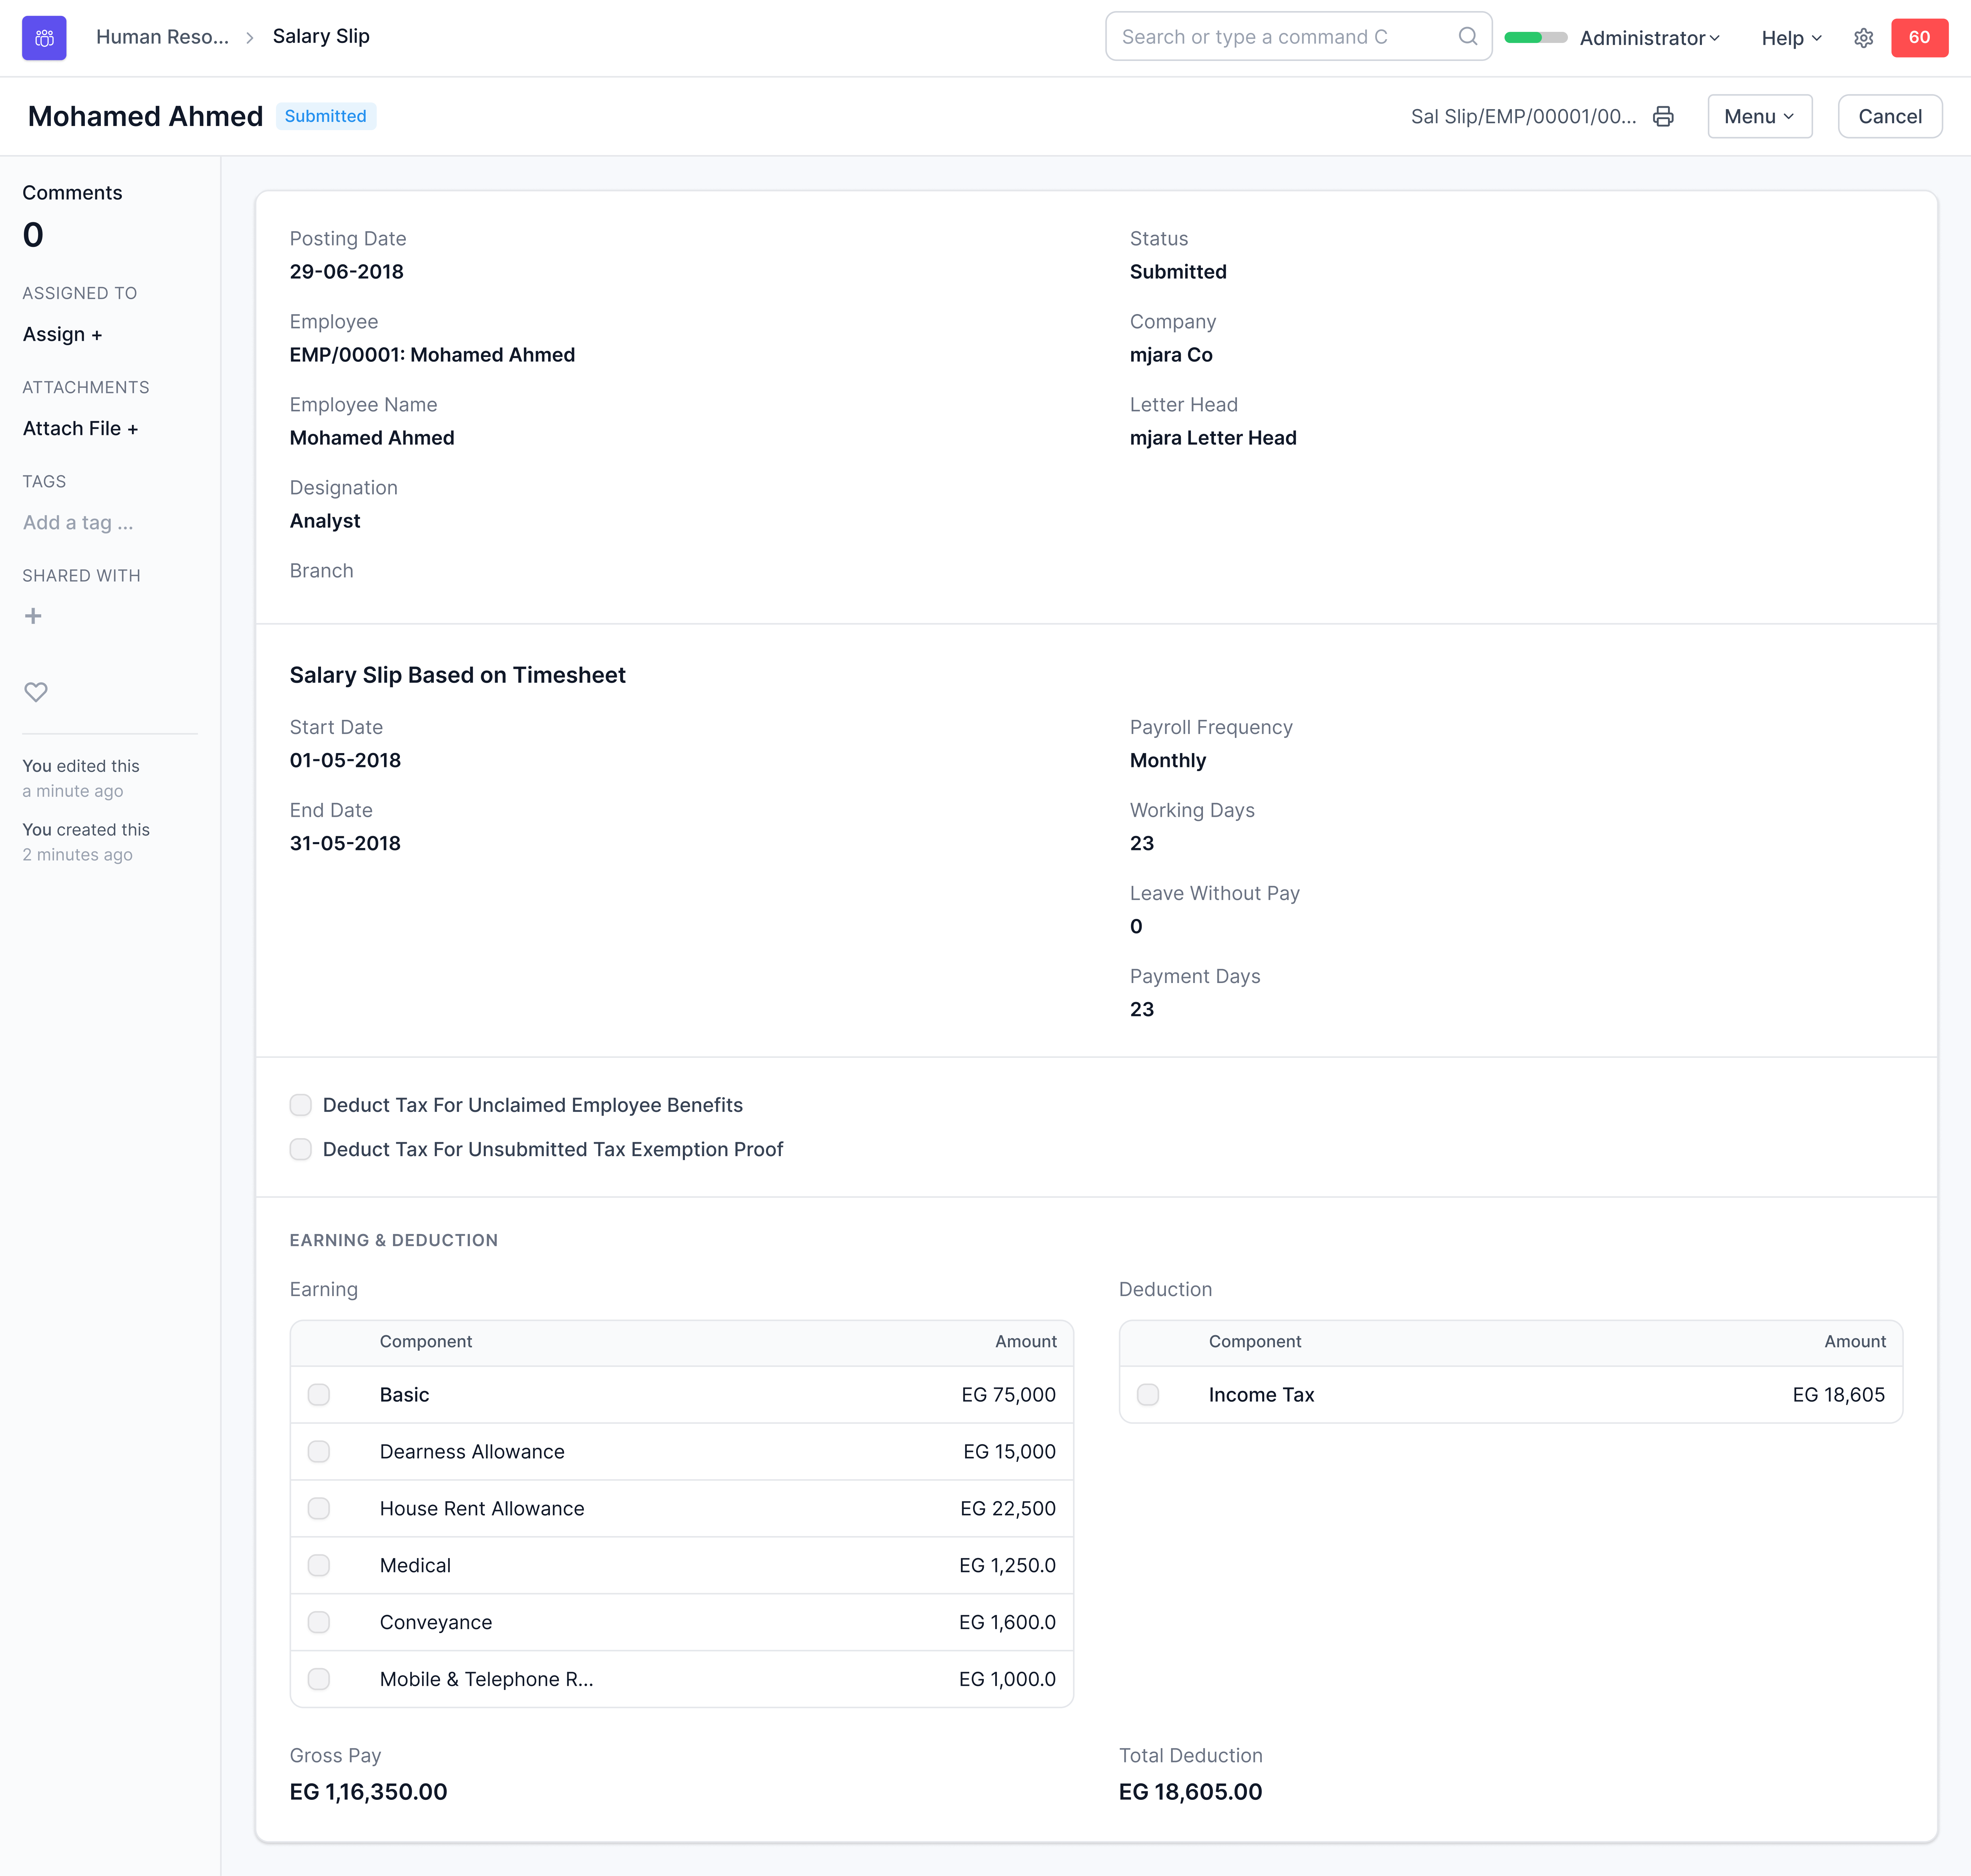Click the Company value mjara Co
Screen dimensions: 1971x1876
1171,355
